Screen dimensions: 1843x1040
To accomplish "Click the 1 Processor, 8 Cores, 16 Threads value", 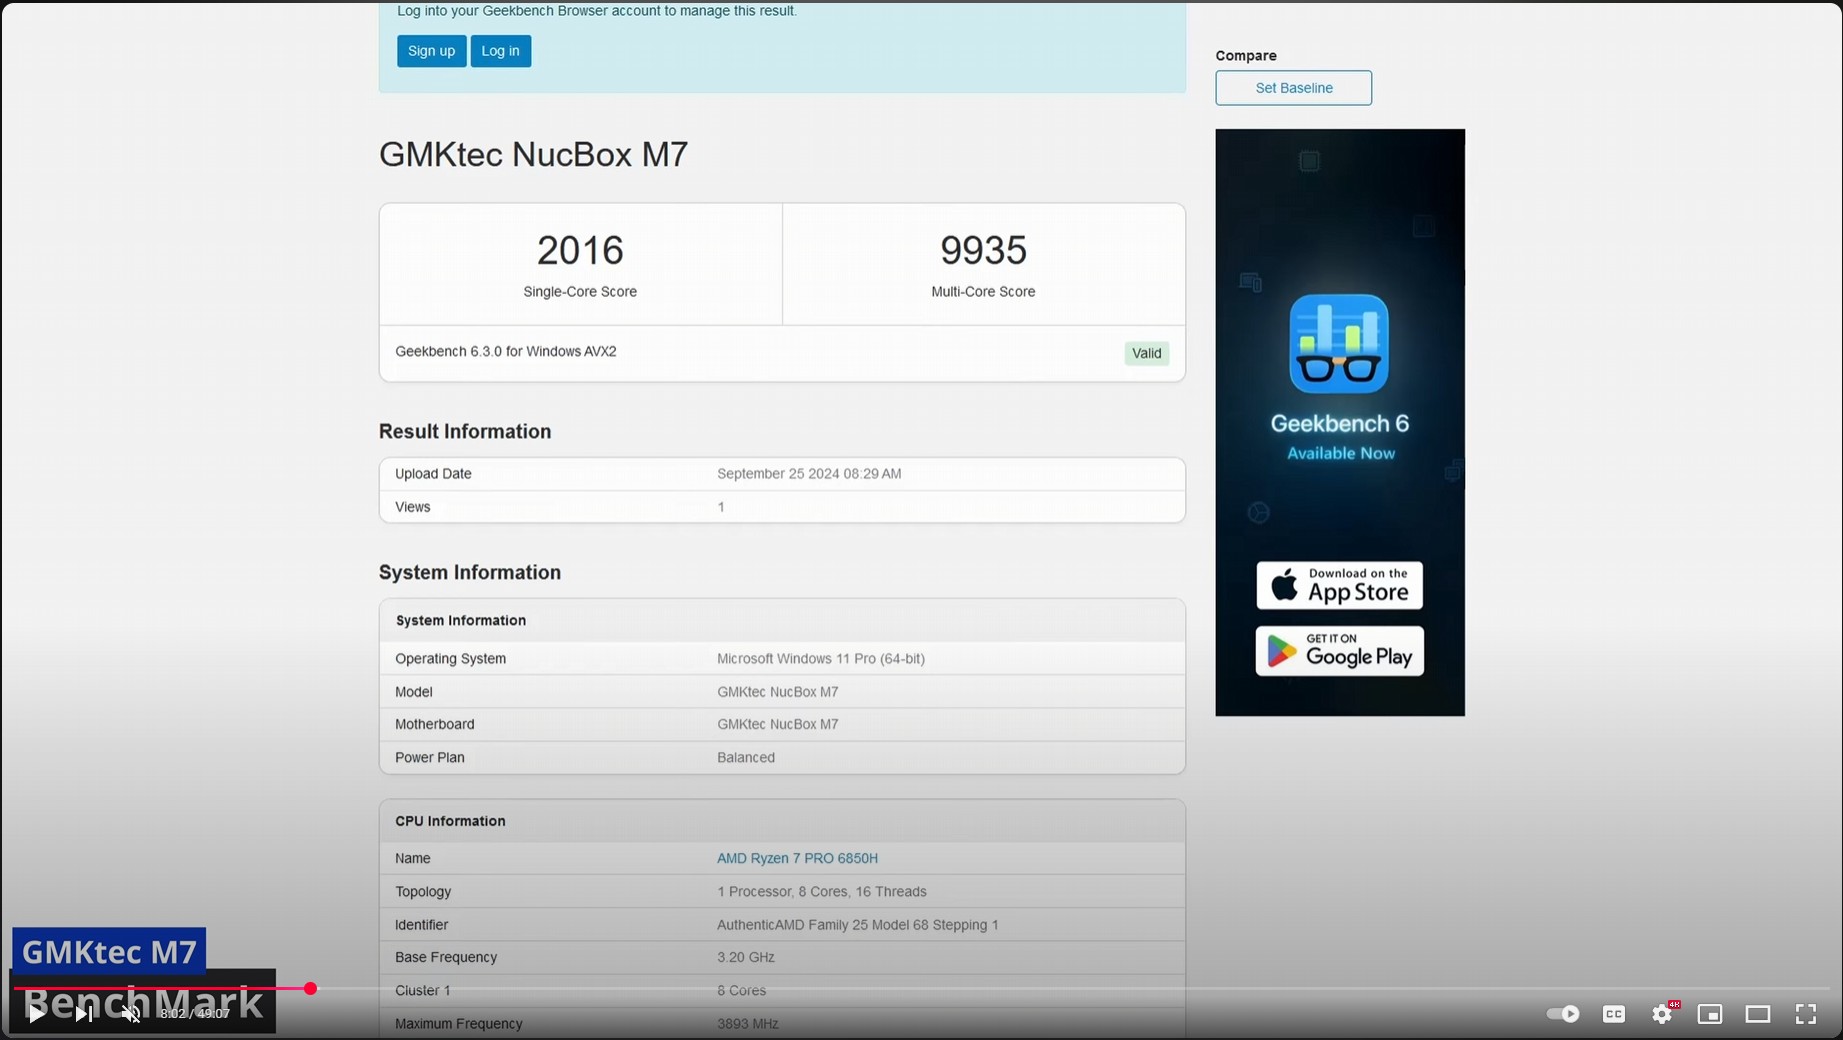I will pyautogui.click(x=822, y=892).
